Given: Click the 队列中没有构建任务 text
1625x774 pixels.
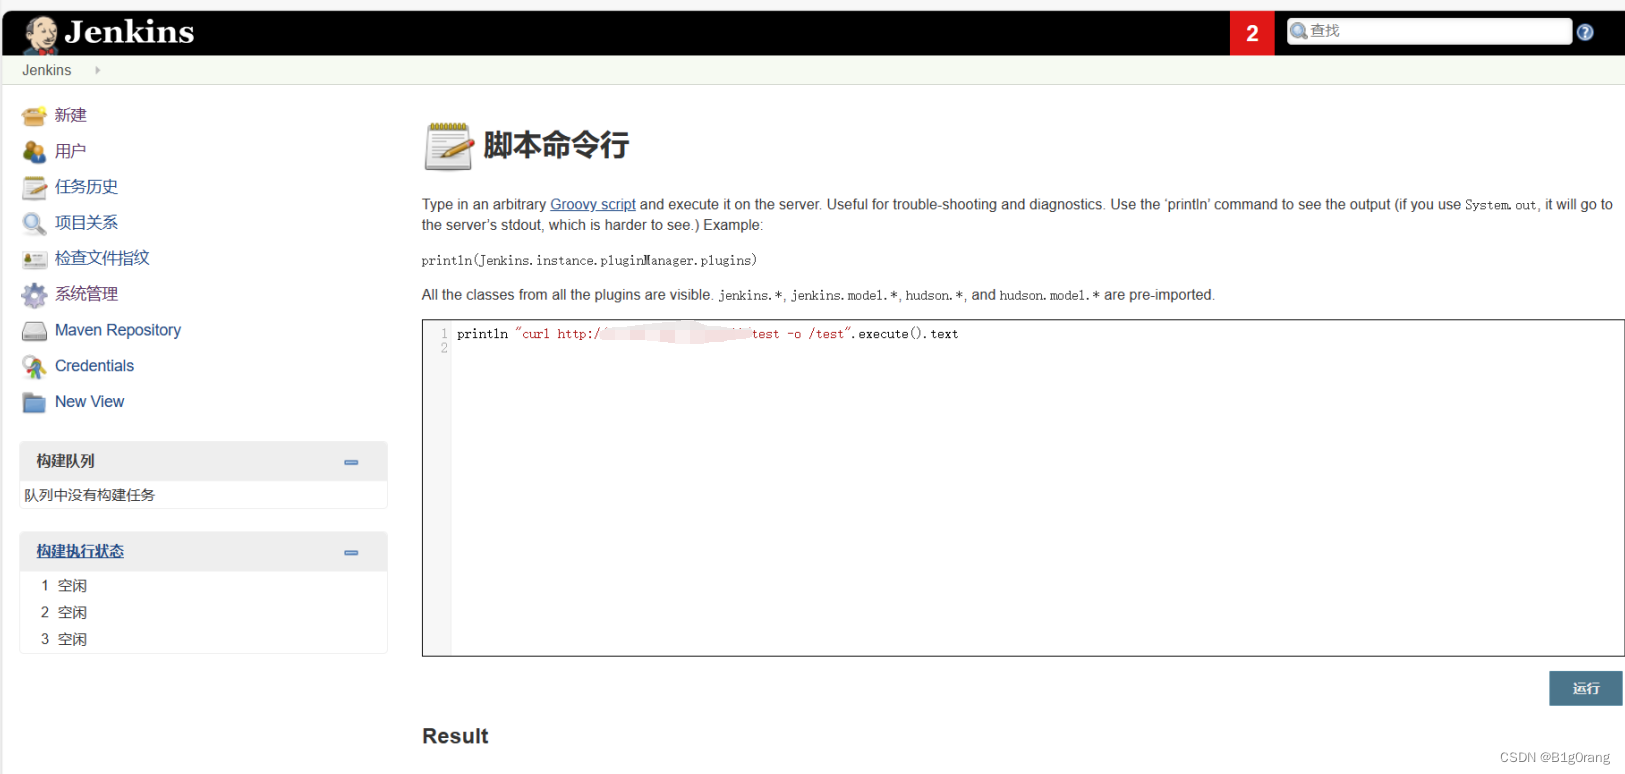Looking at the screenshot, I should coord(90,495).
